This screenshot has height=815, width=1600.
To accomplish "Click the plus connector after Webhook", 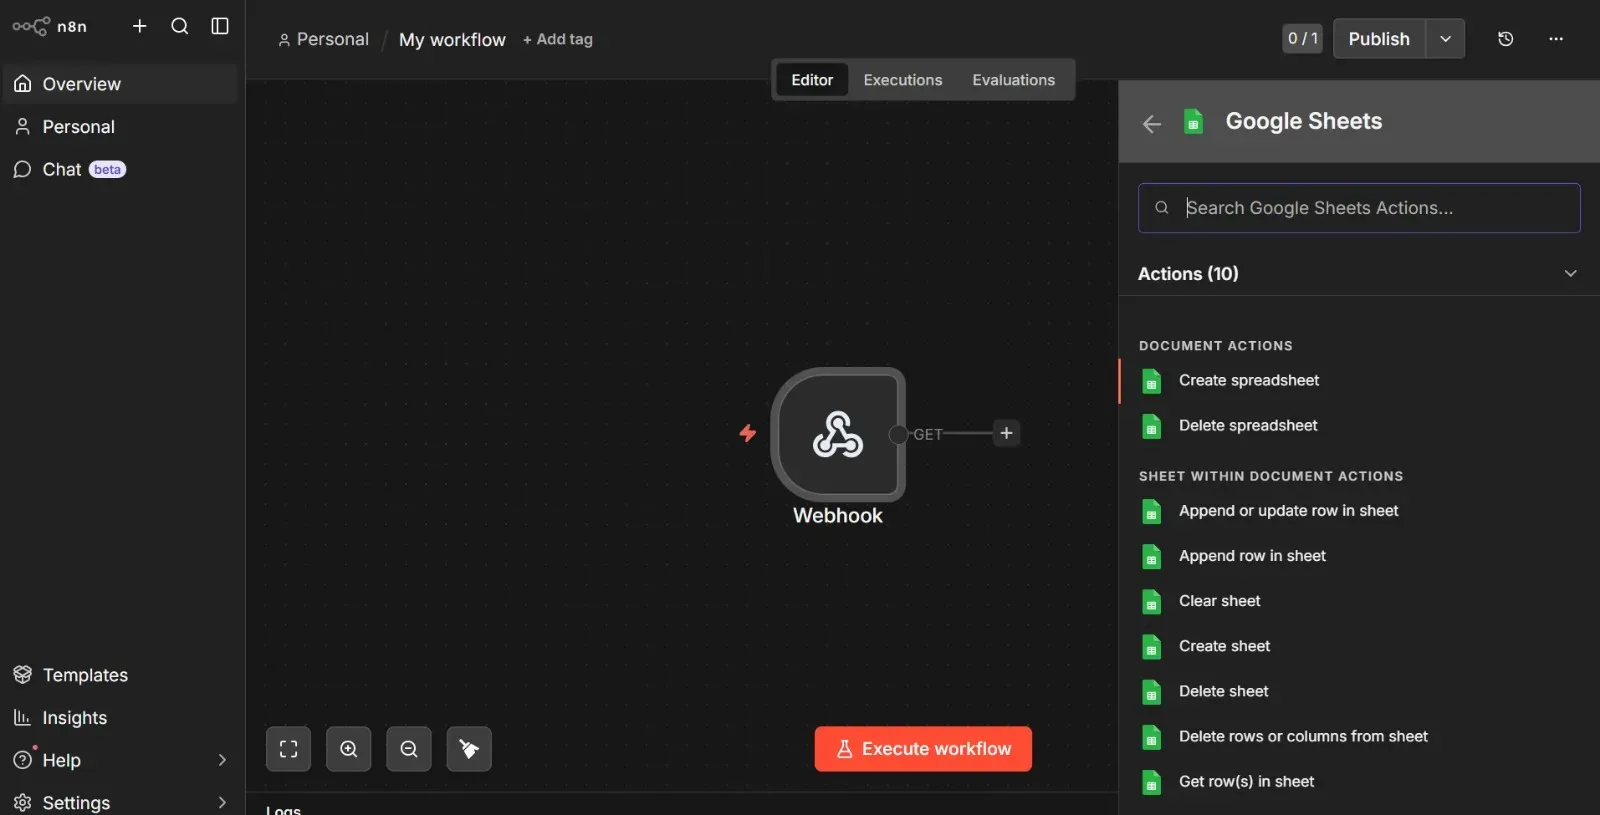I will point(1006,433).
